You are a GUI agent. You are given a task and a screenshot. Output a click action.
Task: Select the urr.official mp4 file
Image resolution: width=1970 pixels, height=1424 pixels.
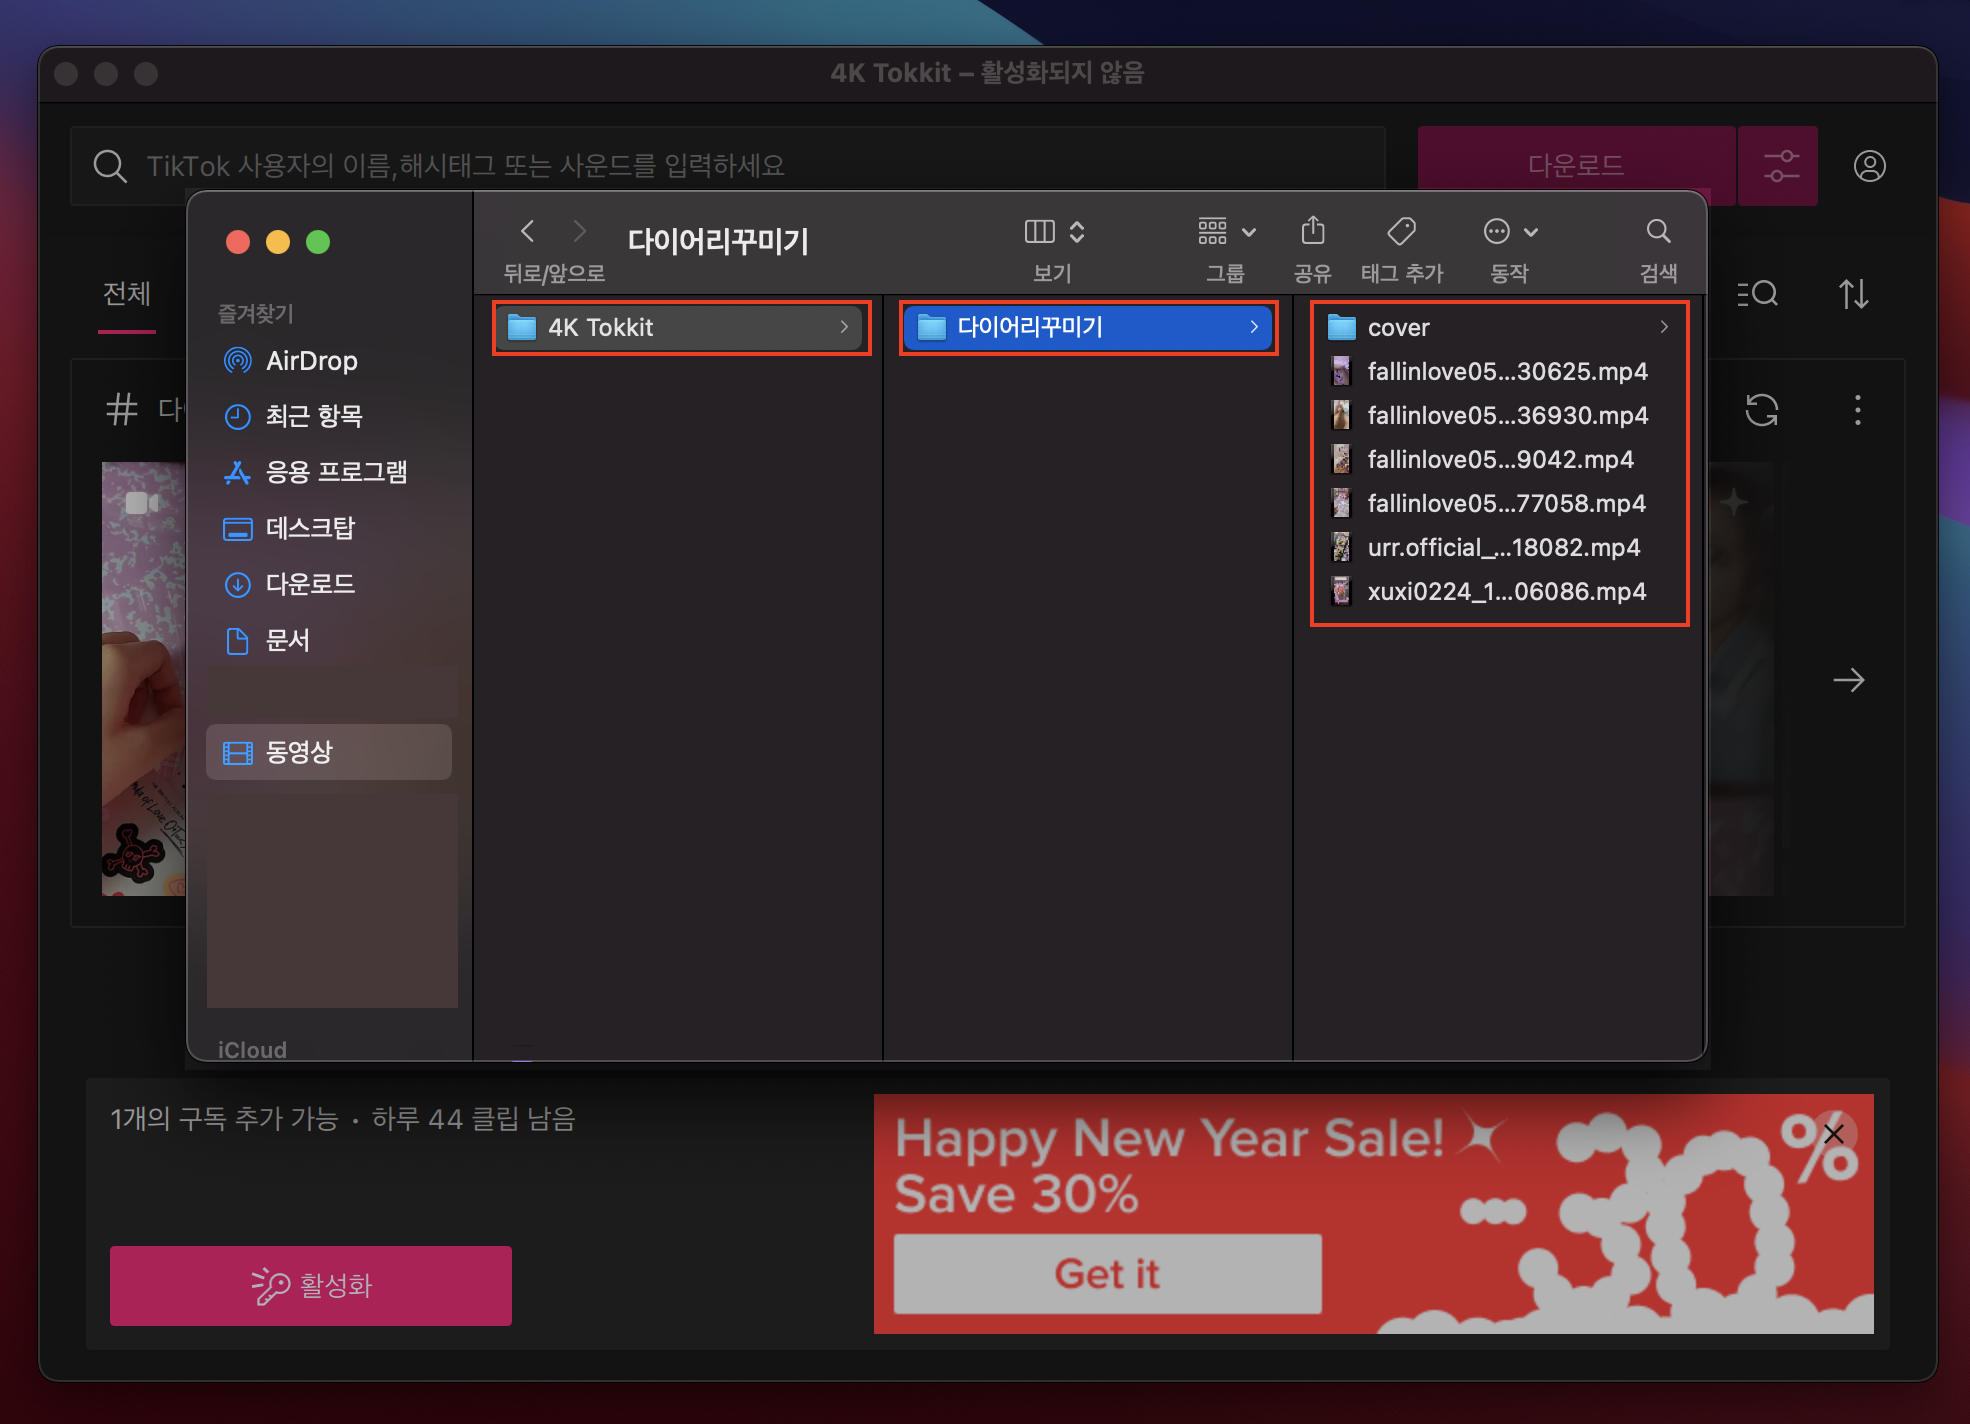(1503, 547)
